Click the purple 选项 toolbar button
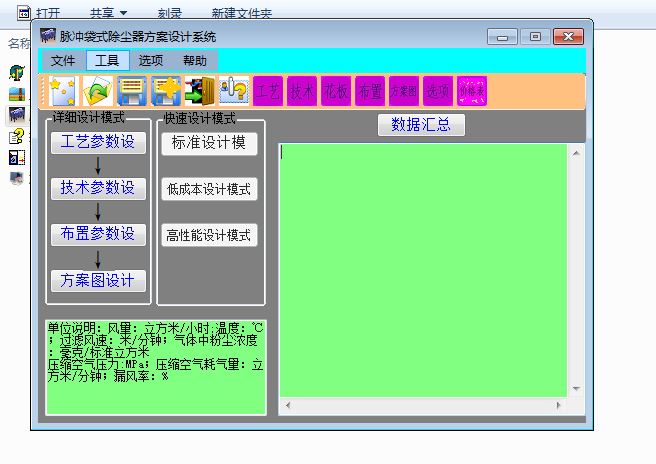Image resolution: width=656 pixels, height=464 pixels. click(438, 91)
